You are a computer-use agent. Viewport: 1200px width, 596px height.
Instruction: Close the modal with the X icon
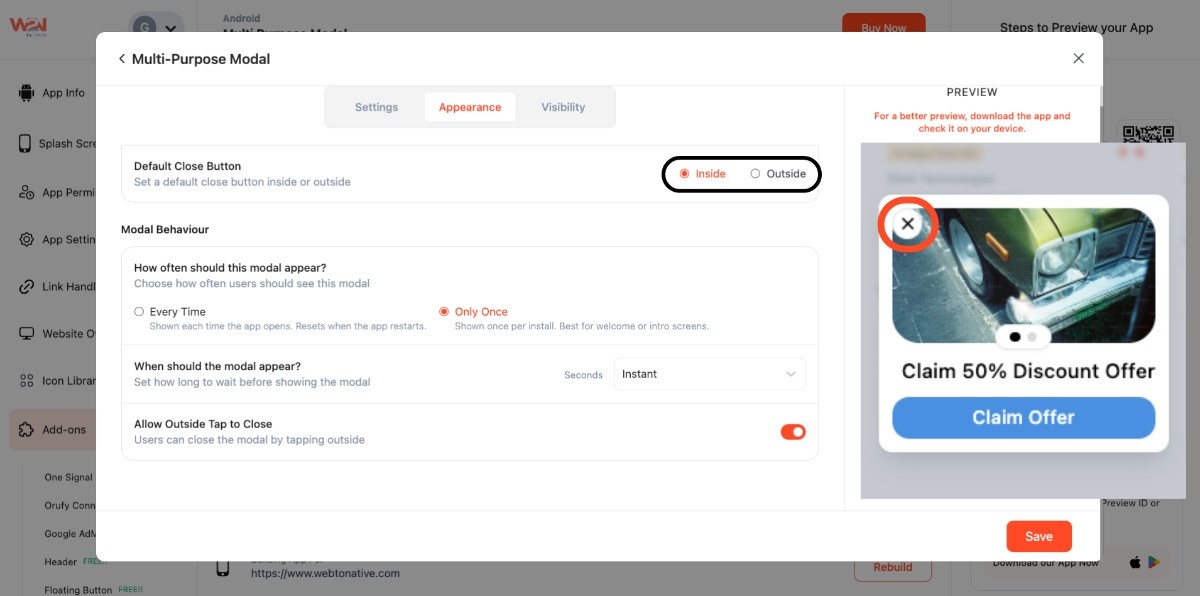tap(1078, 59)
